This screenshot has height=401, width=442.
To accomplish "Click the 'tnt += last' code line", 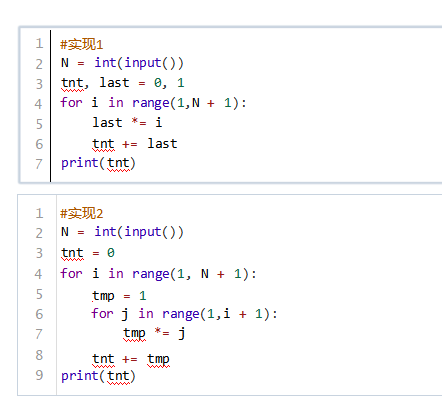I will click(x=135, y=144).
